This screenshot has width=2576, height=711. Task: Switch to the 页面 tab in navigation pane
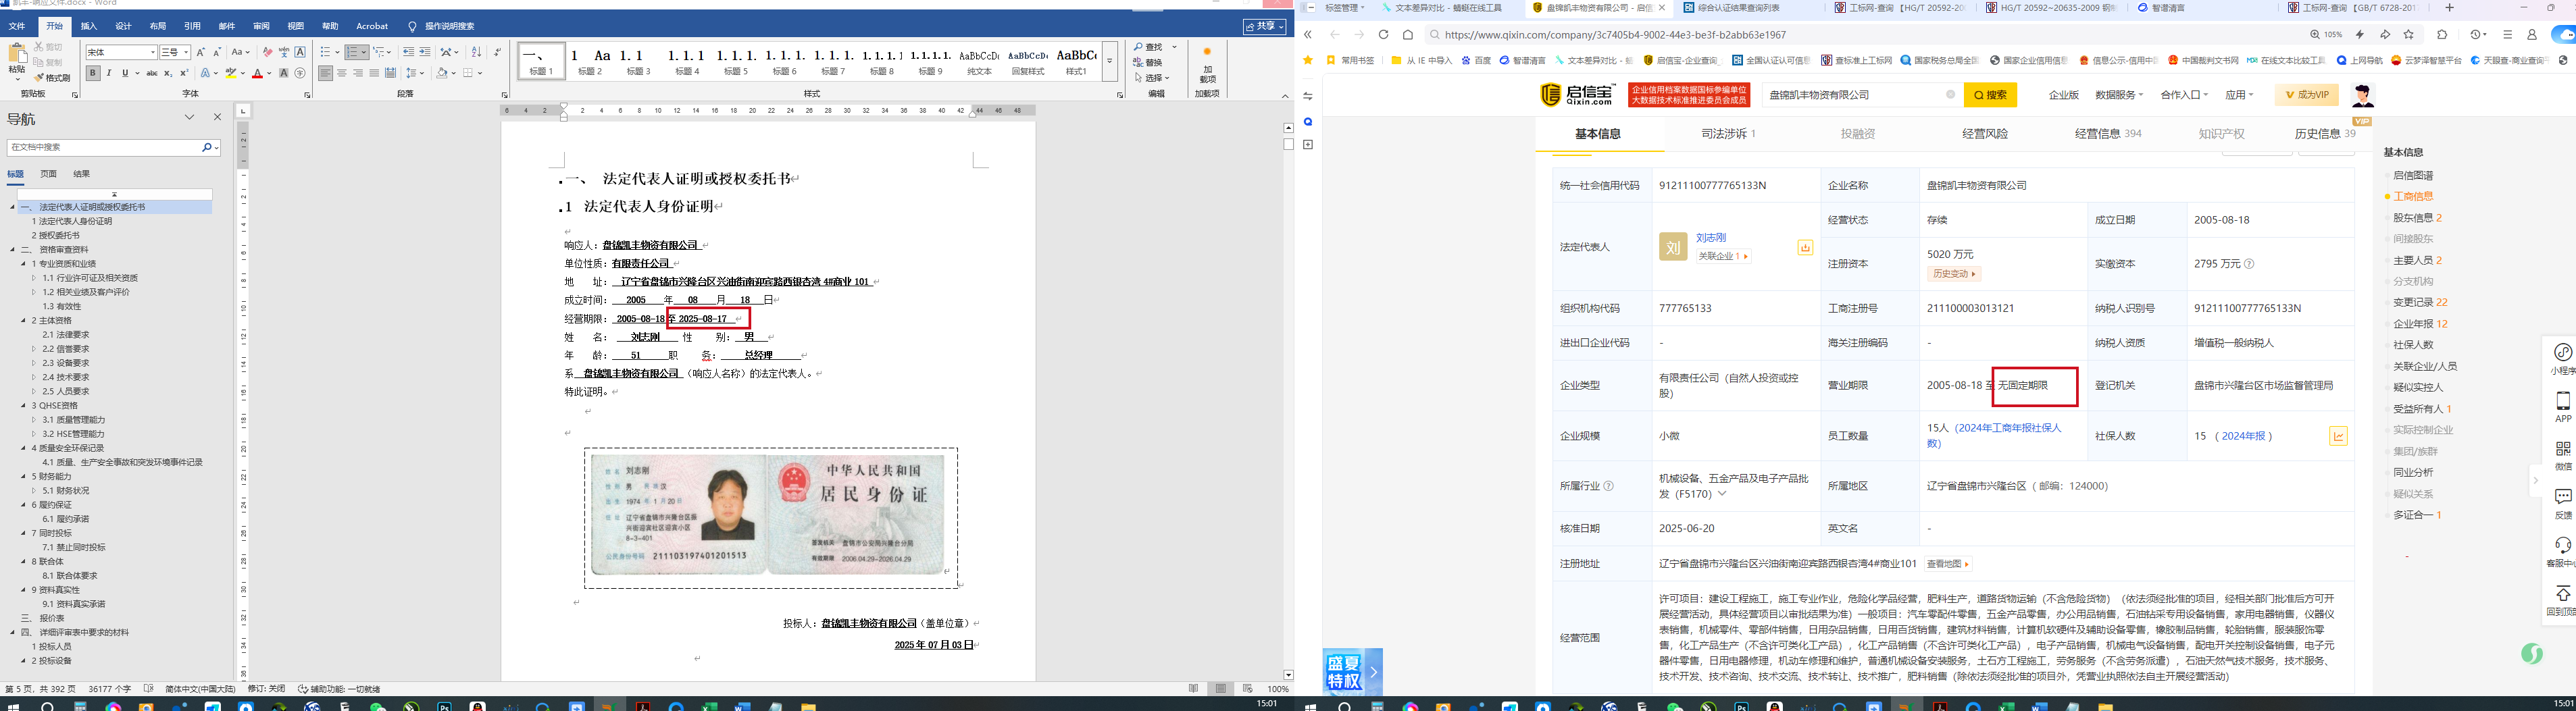pos(48,174)
